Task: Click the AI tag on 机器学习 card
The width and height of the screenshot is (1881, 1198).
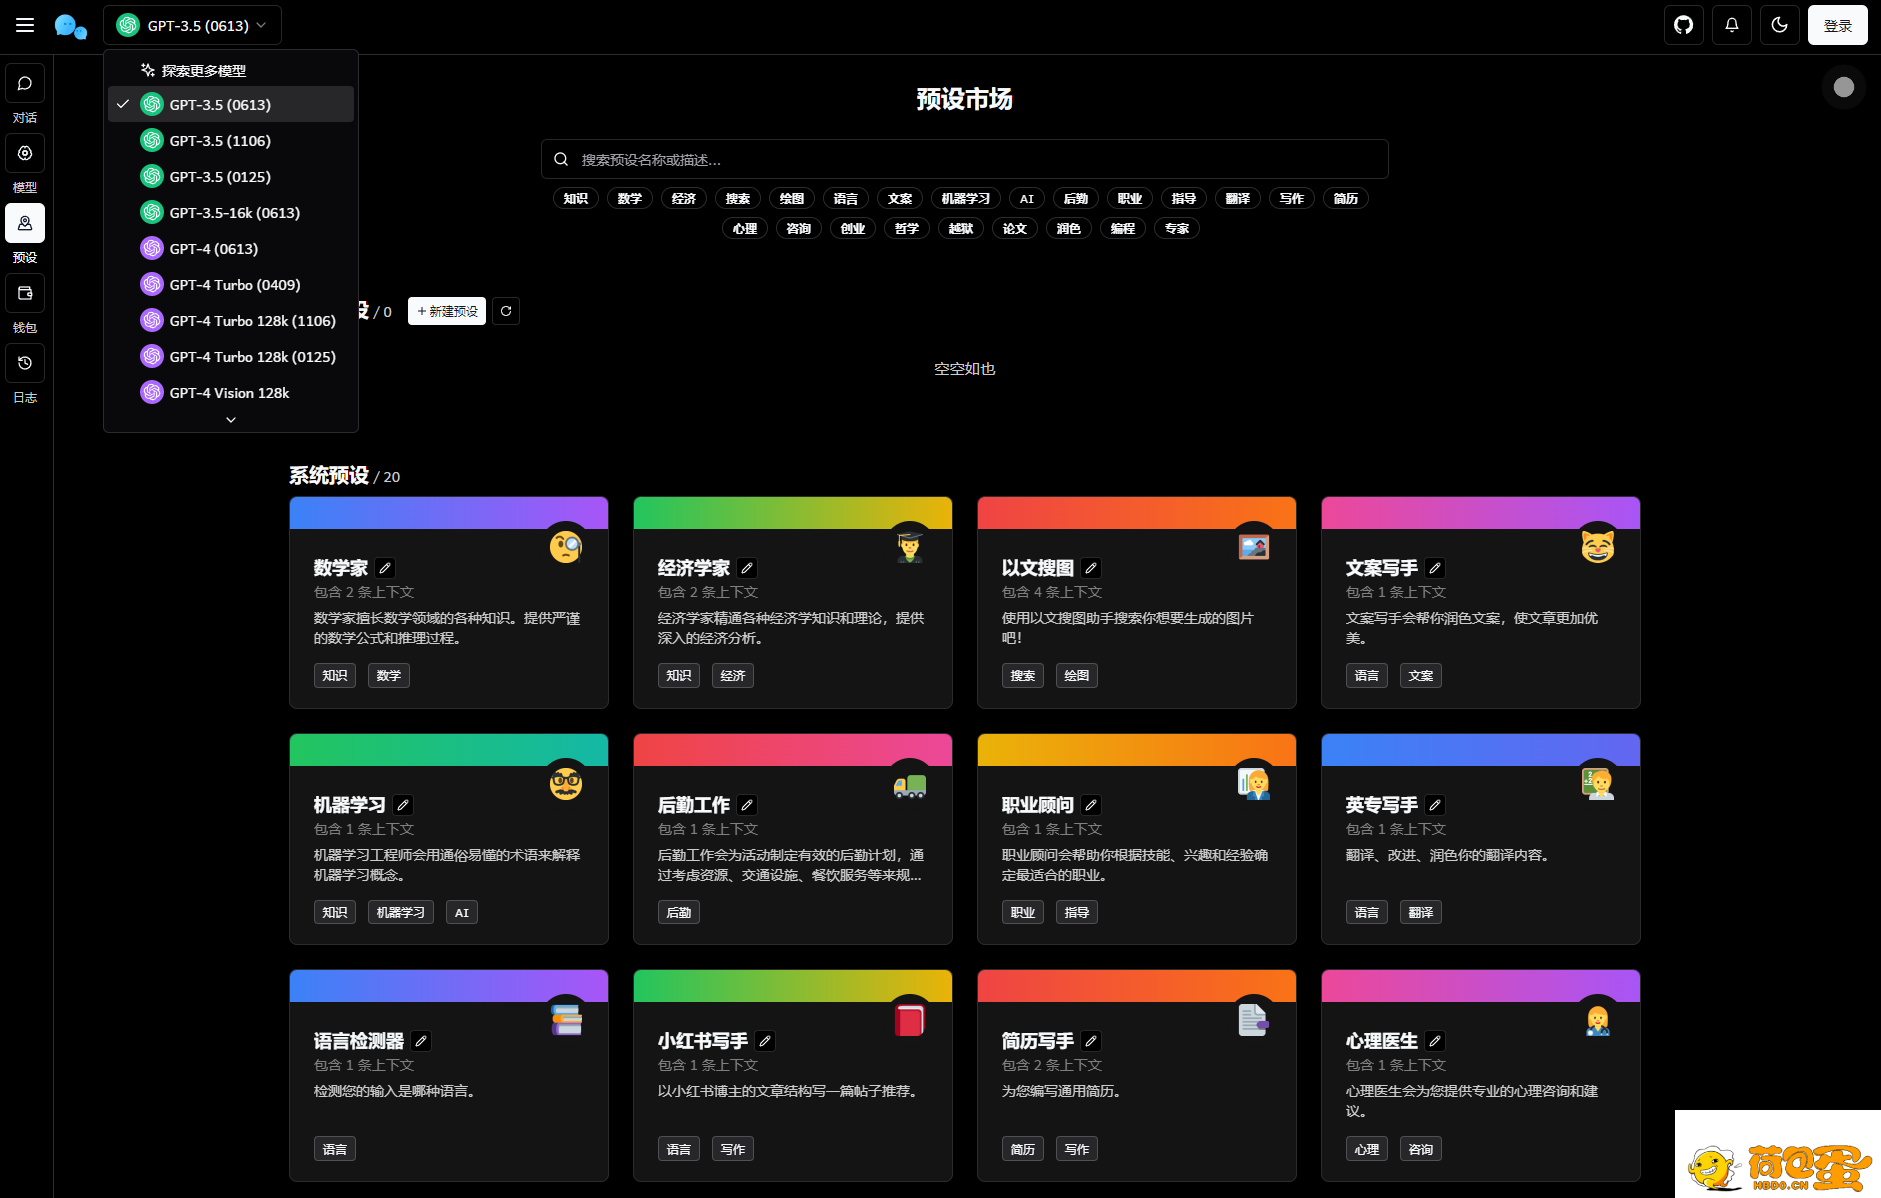Action: 462,912
